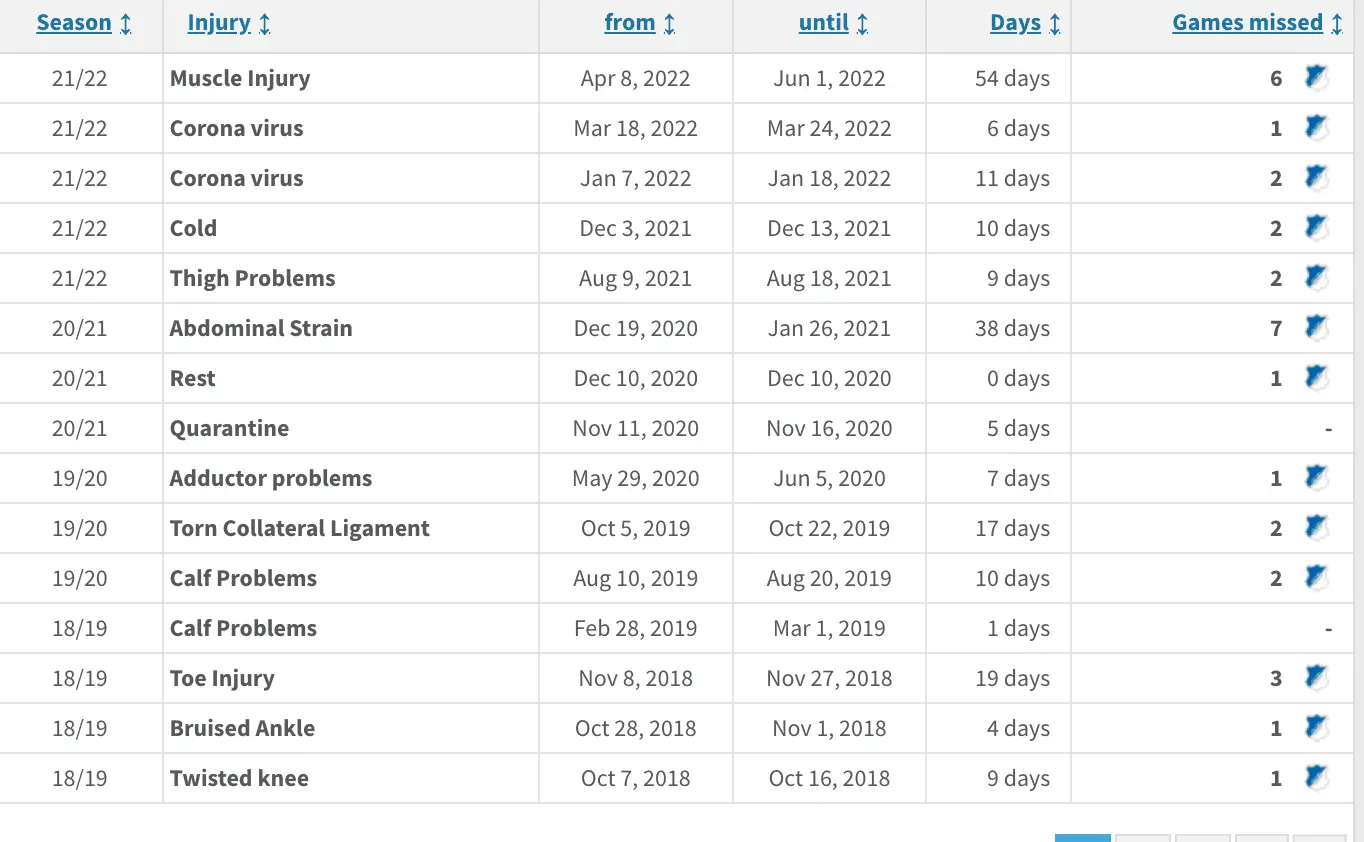Click the club crest in the Cold row
Image resolution: width=1364 pixels, height=842 pixels.
(1316, 228)
